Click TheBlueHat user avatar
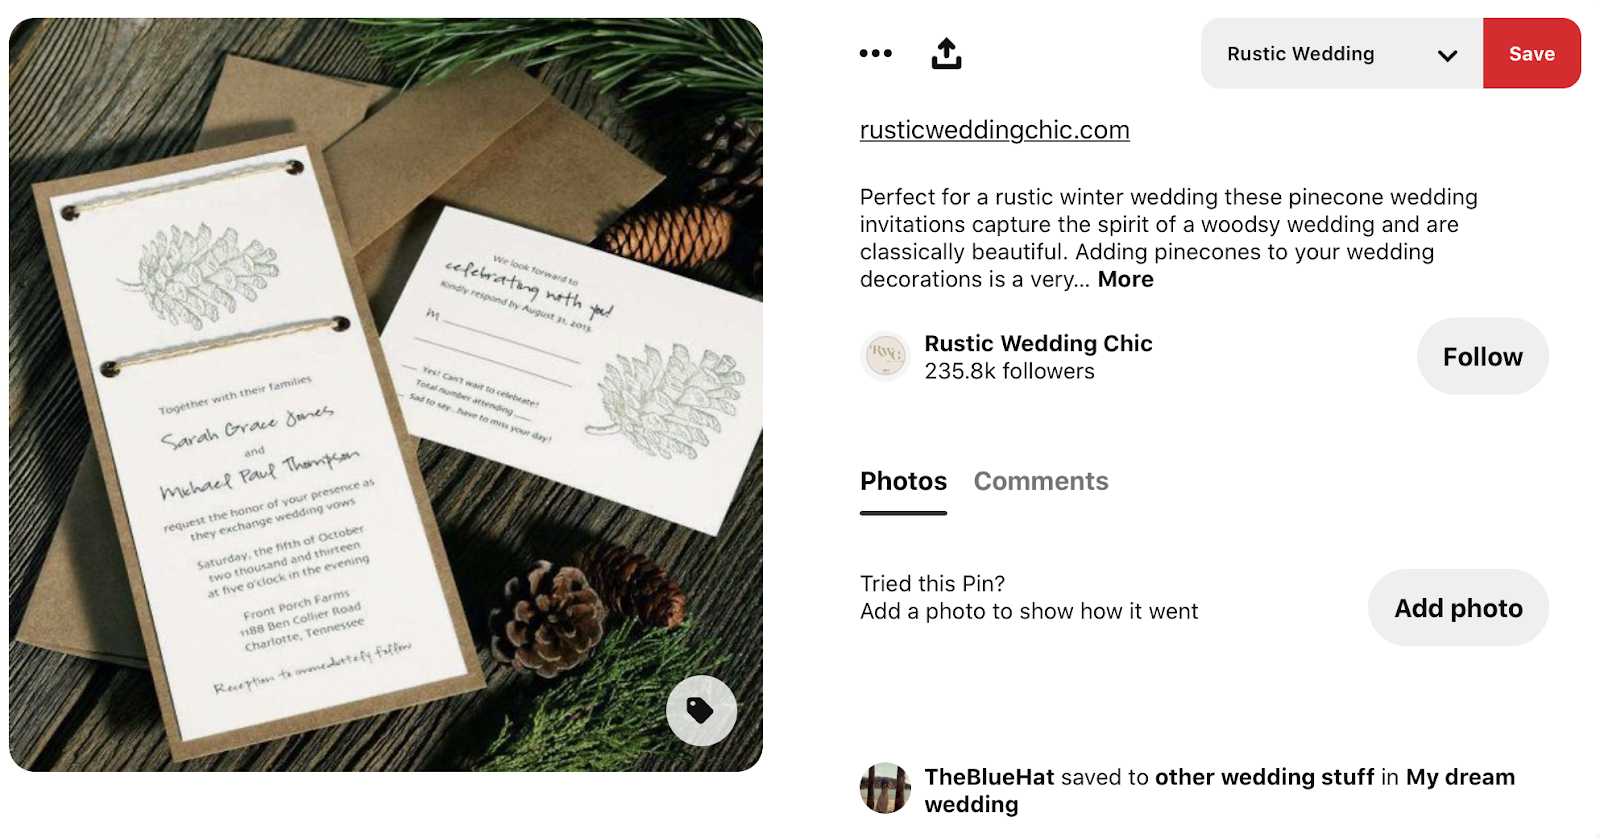The width and height of the screenshot is (1600, 838). [x=885, y=788]
